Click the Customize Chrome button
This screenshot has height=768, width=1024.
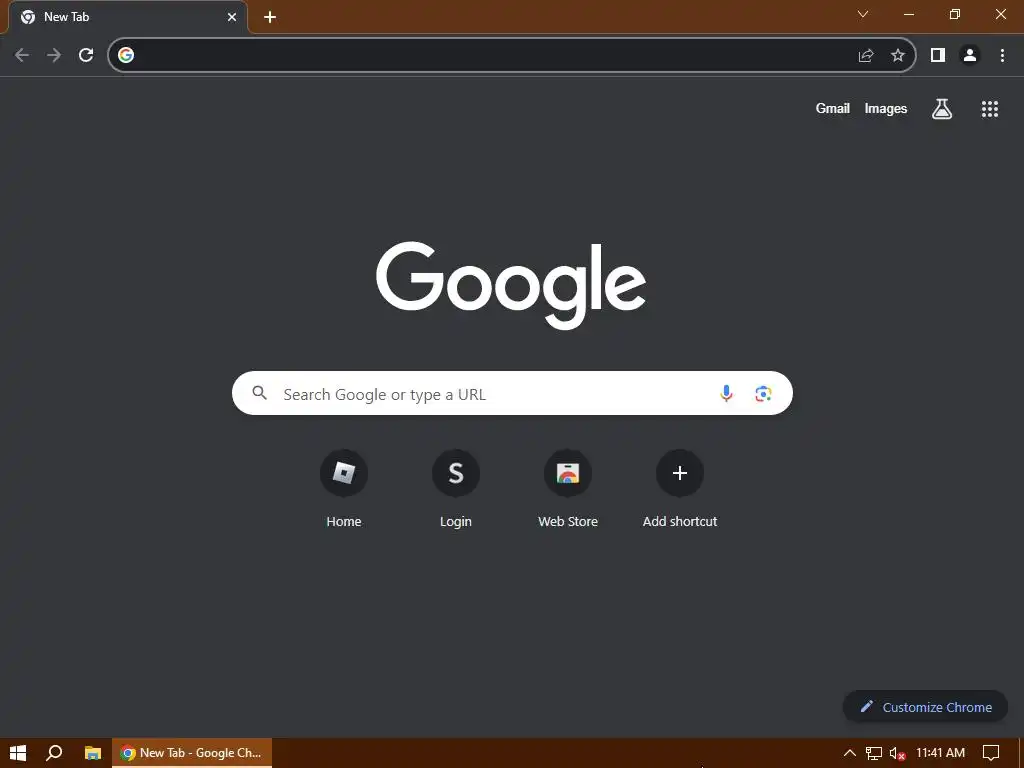pyautogui.click(x=925, y=707)
